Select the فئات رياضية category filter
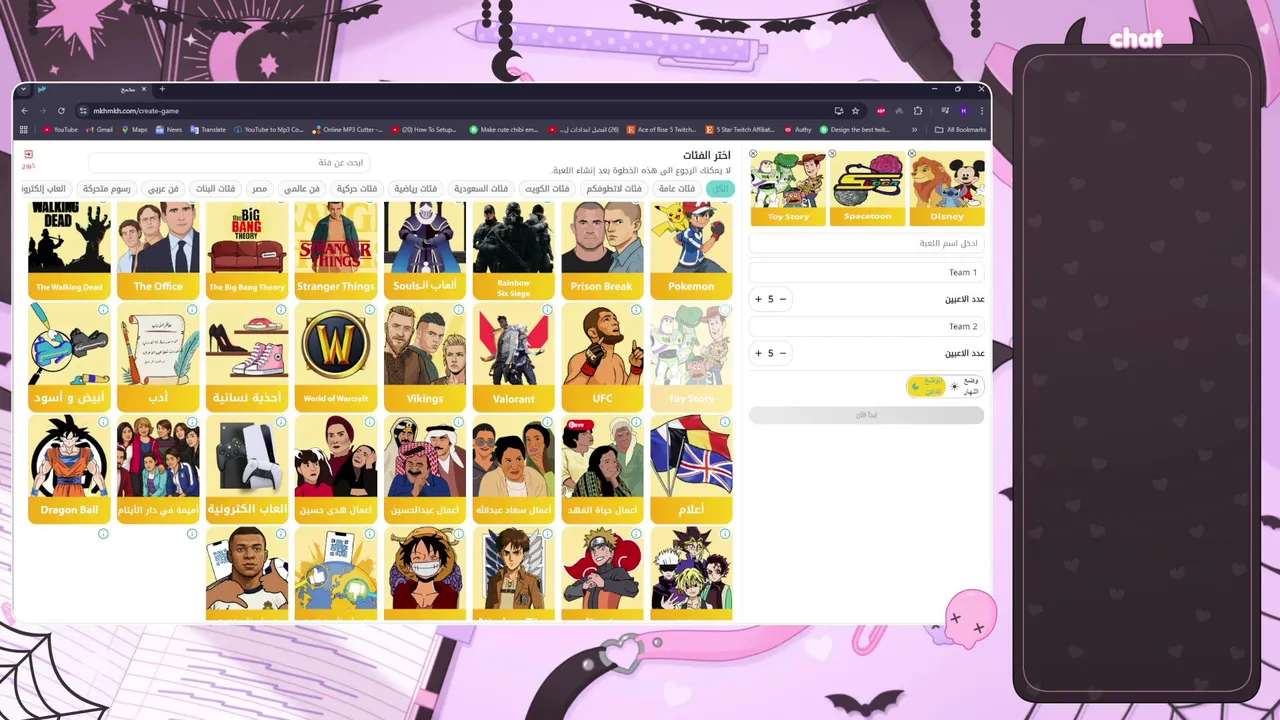This screenshot has height=720, width=1280. pyautogui.click(x=416, y=188)
